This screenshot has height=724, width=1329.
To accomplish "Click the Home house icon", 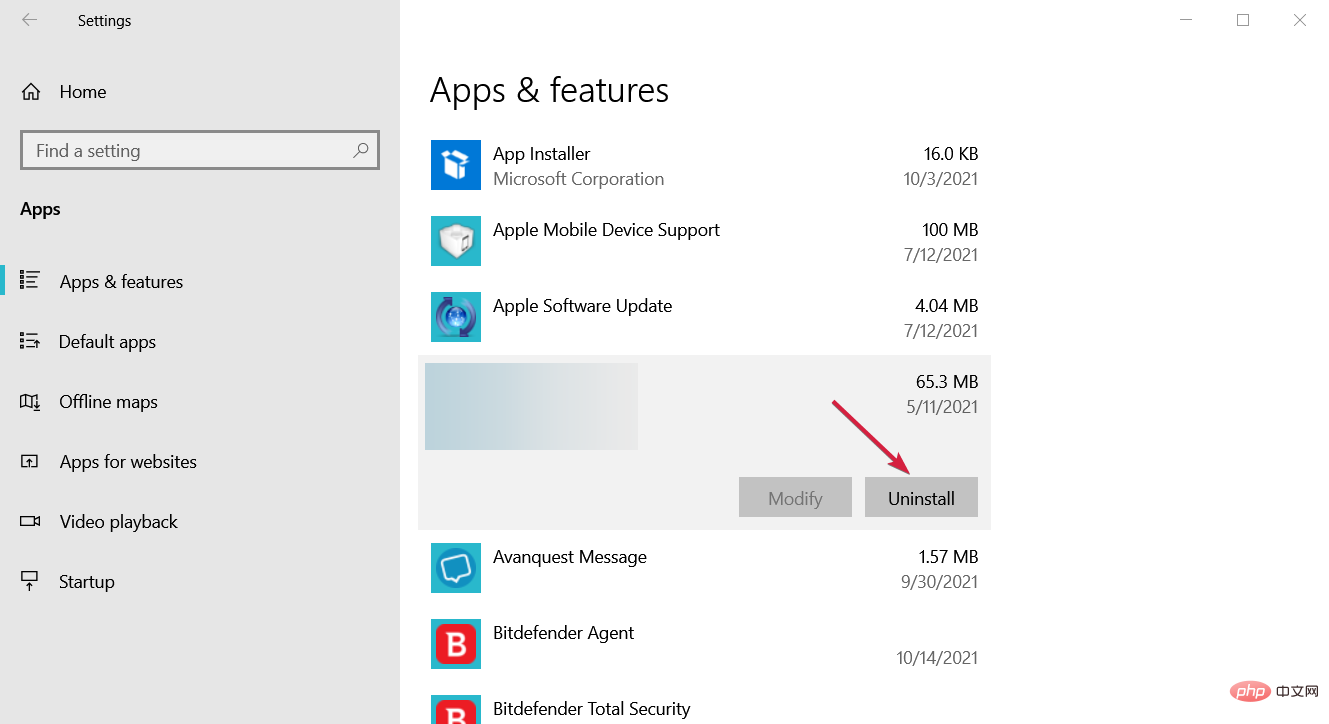I will click(31, 92).
